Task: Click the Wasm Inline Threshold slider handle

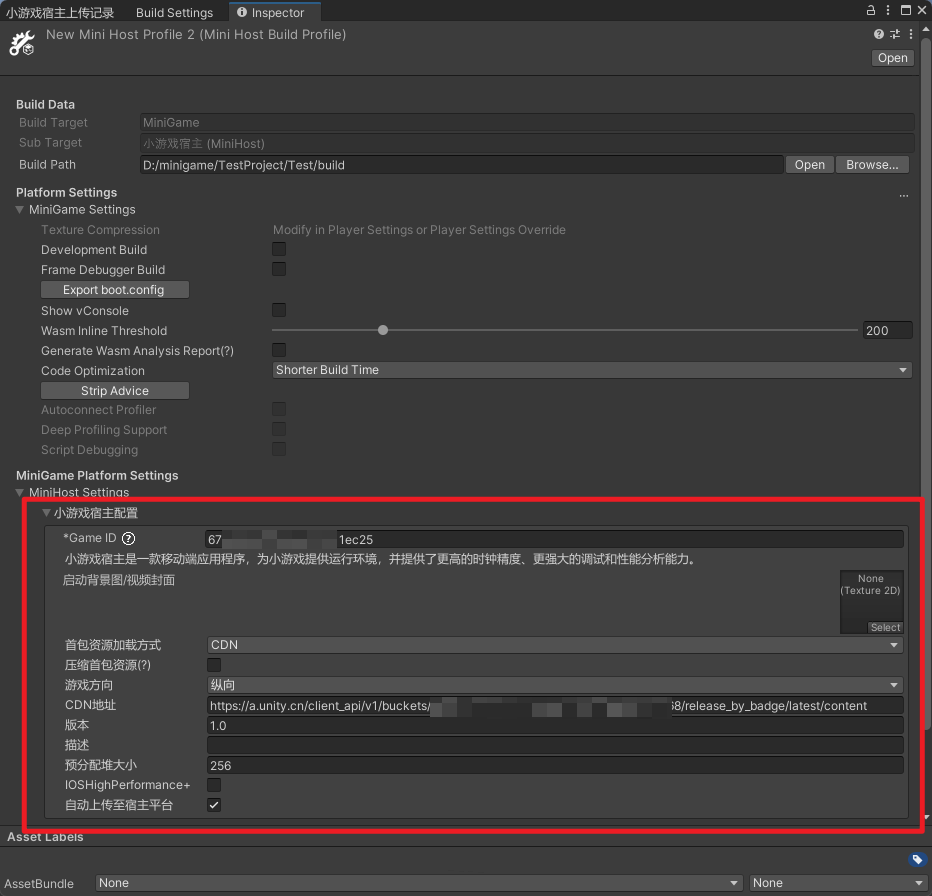Action: (x=383, y=330)
